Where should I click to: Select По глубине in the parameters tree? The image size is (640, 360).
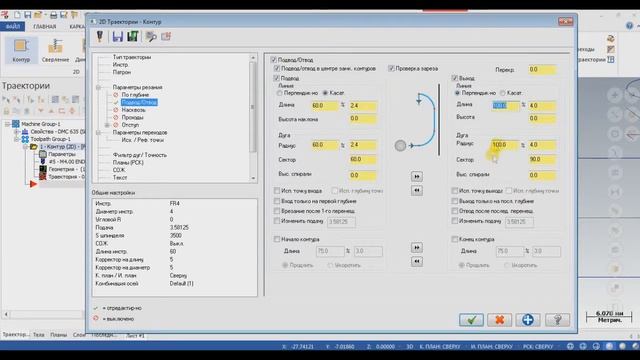[135, 95]
